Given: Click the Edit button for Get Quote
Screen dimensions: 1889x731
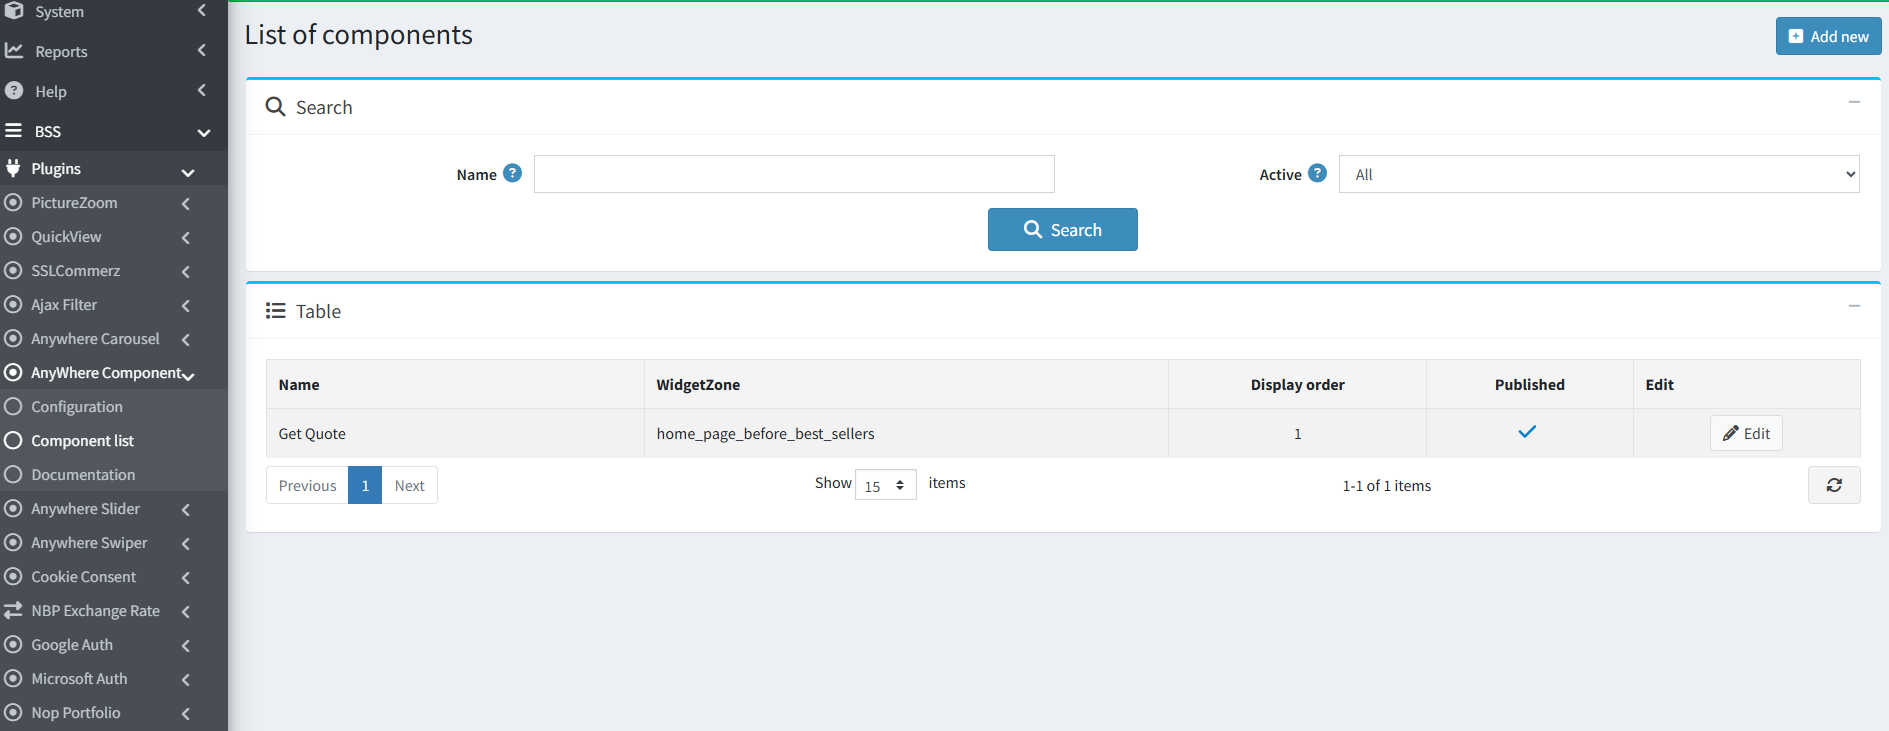Looking at the screenshot, I should pos(1746,433).
